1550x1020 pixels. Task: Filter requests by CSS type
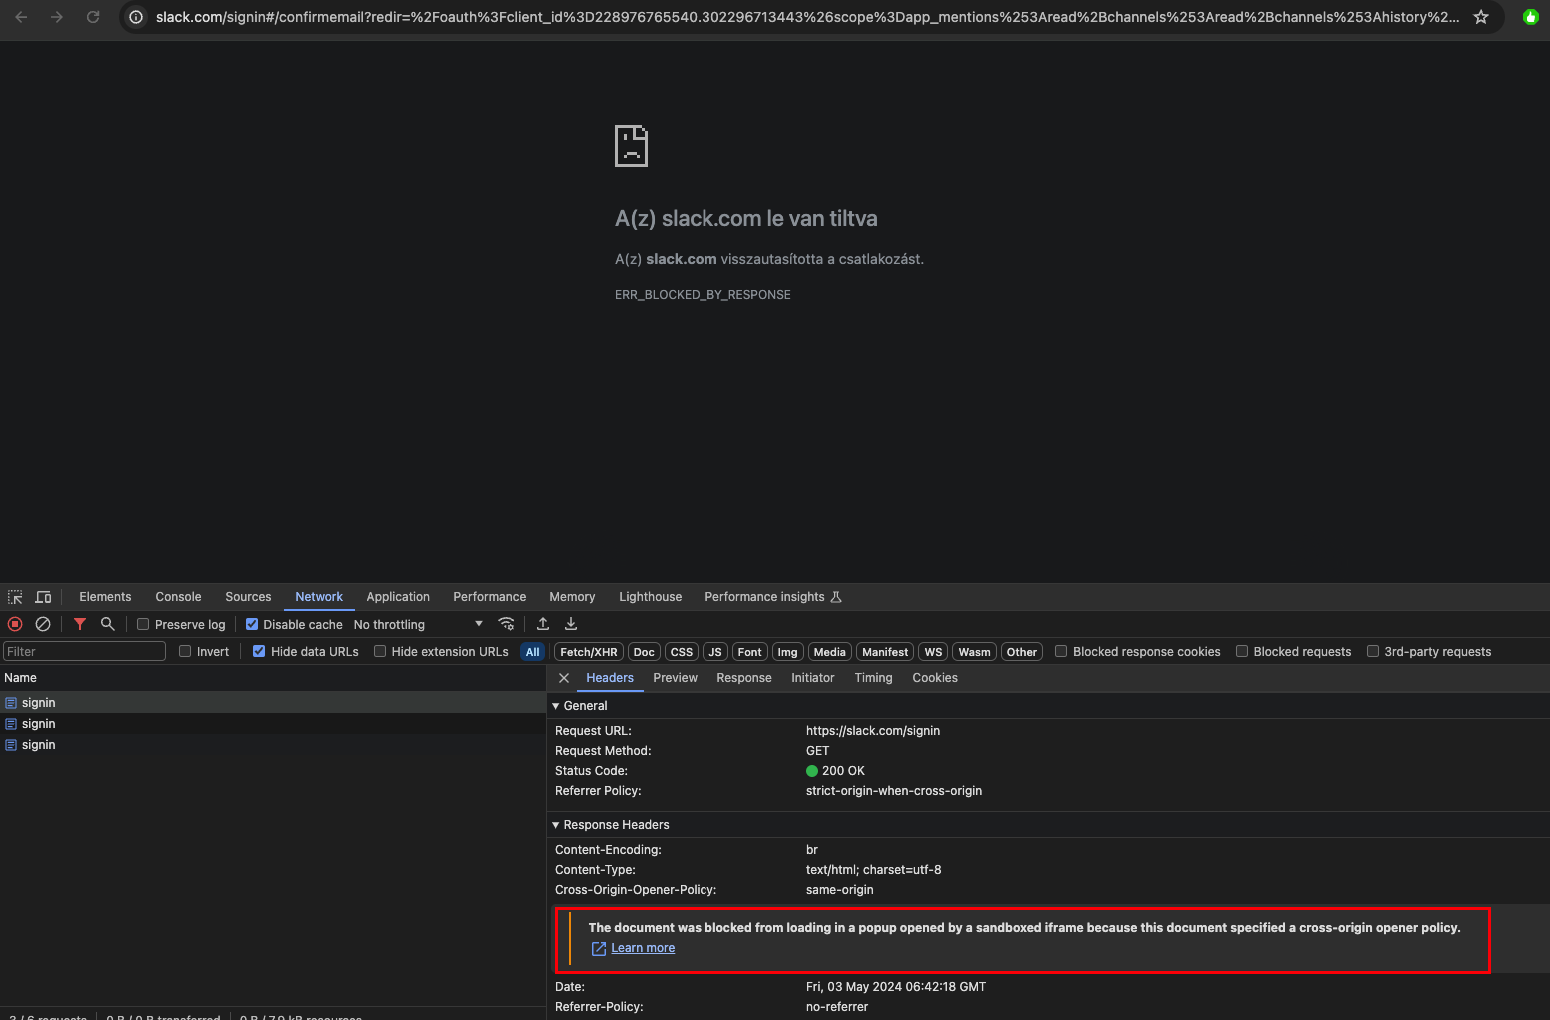click(x=682, y=652)
